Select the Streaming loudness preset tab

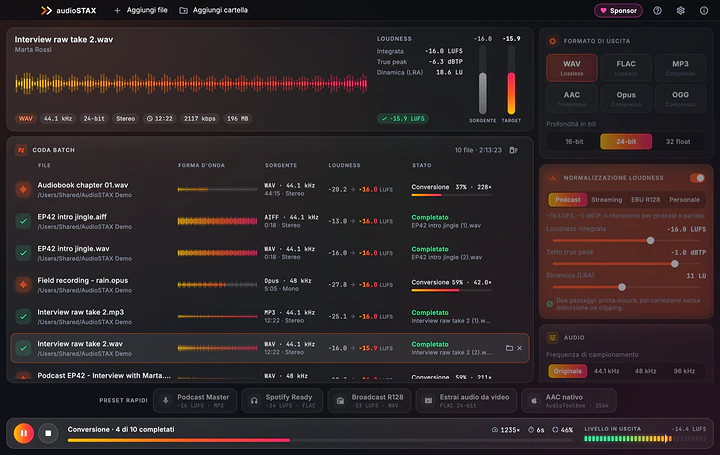[x=607, y=200]
